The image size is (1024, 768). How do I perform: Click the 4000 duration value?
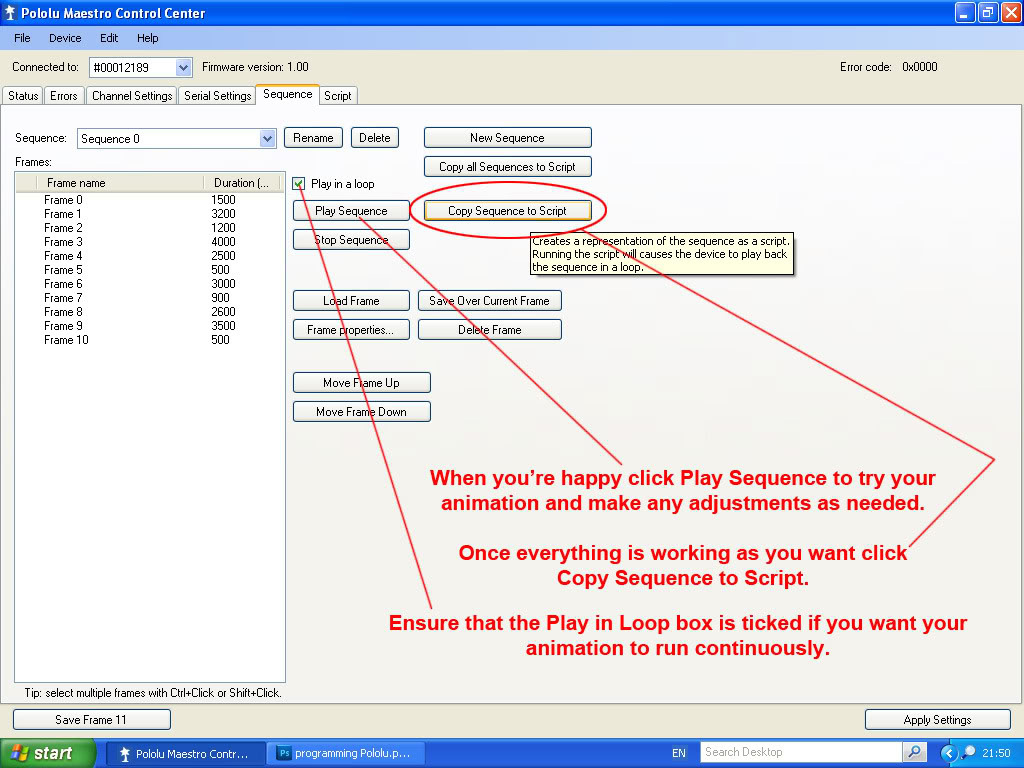223,242
